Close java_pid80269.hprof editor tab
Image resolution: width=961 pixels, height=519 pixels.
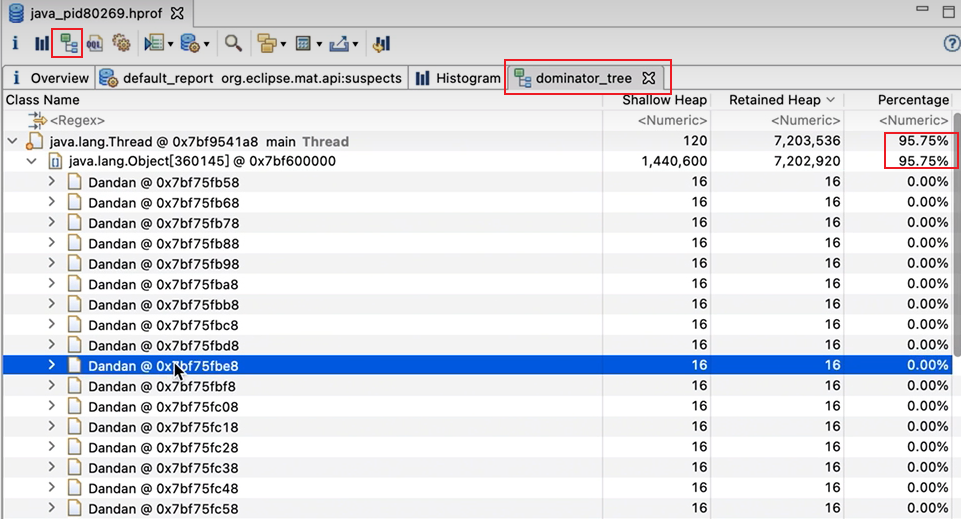177,13
